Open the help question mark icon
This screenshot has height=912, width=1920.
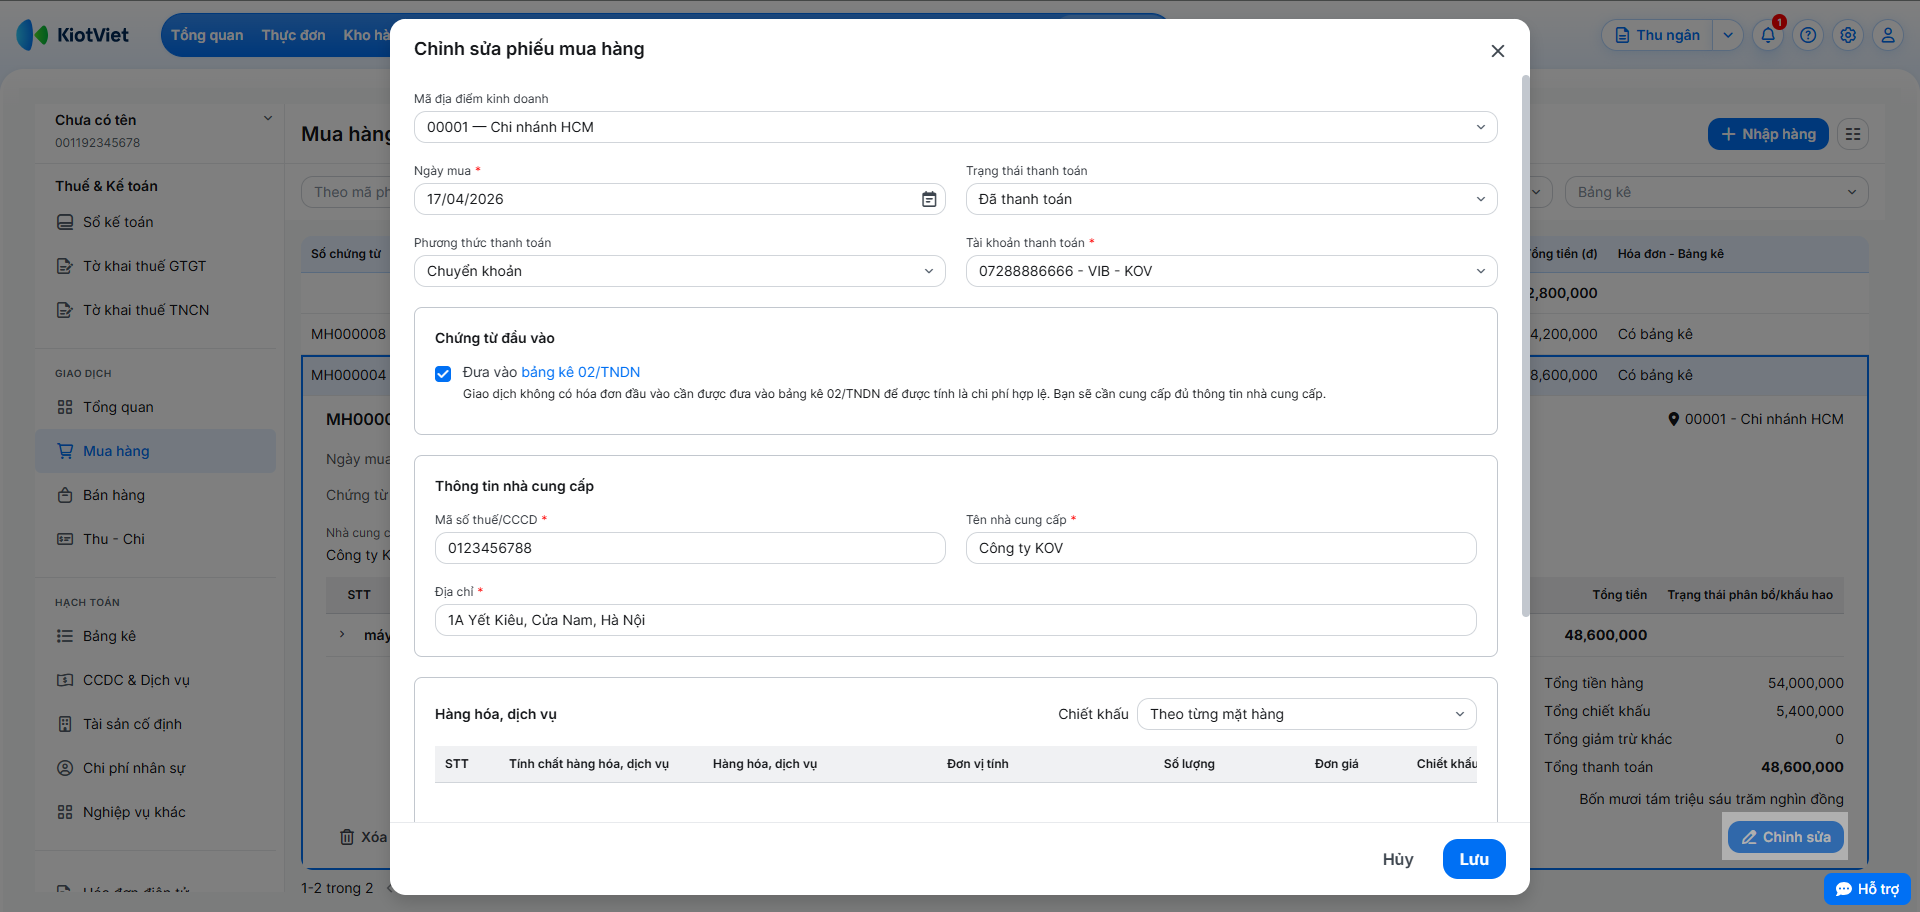coord(1808,35)
